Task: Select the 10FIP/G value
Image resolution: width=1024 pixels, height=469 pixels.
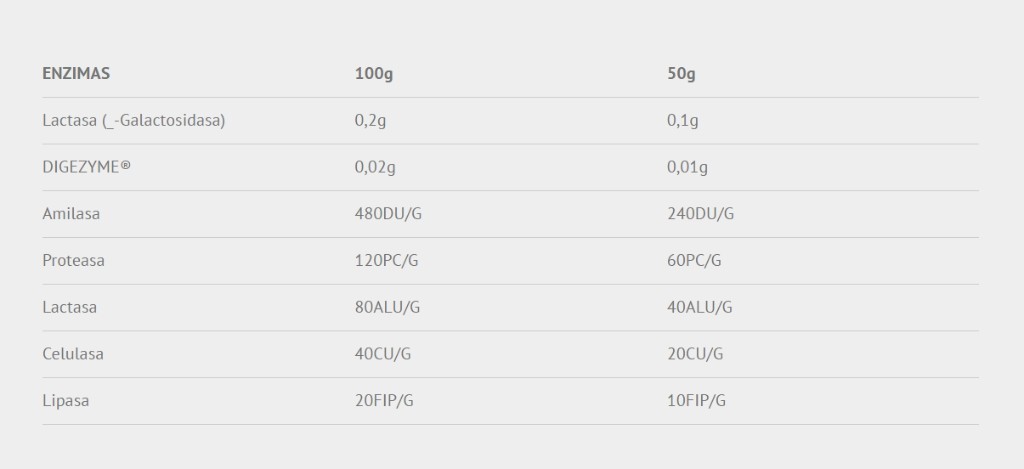Action: [696, 401]
